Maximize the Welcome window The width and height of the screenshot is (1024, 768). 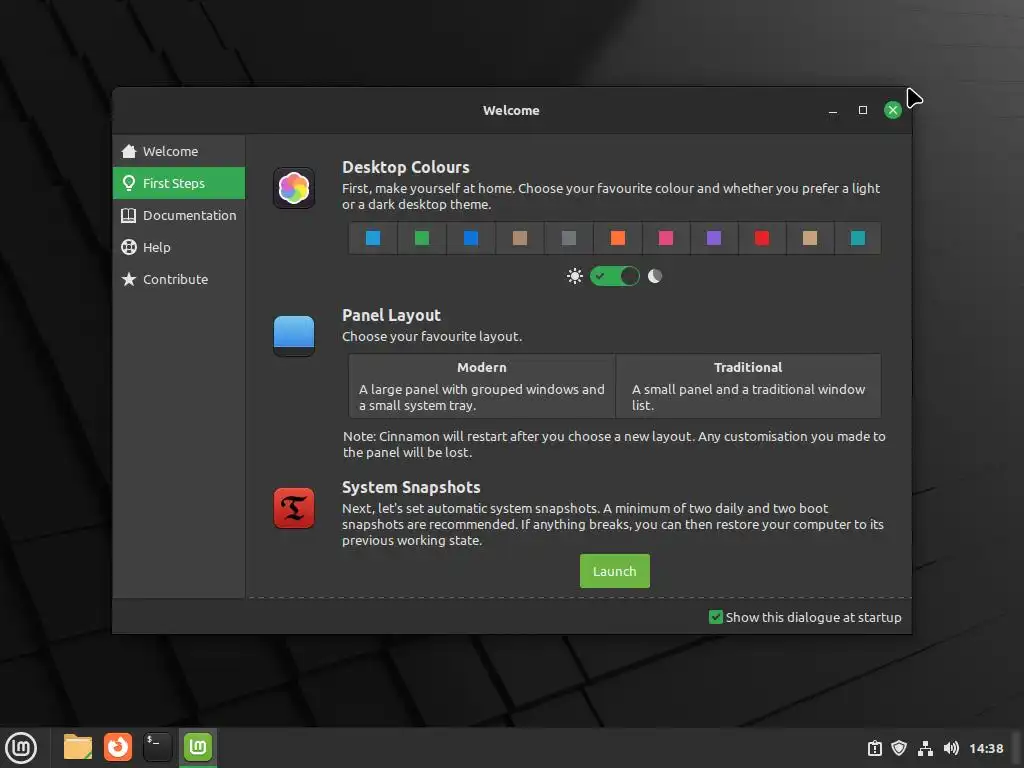pyautogui.click(x=863, y=110)
